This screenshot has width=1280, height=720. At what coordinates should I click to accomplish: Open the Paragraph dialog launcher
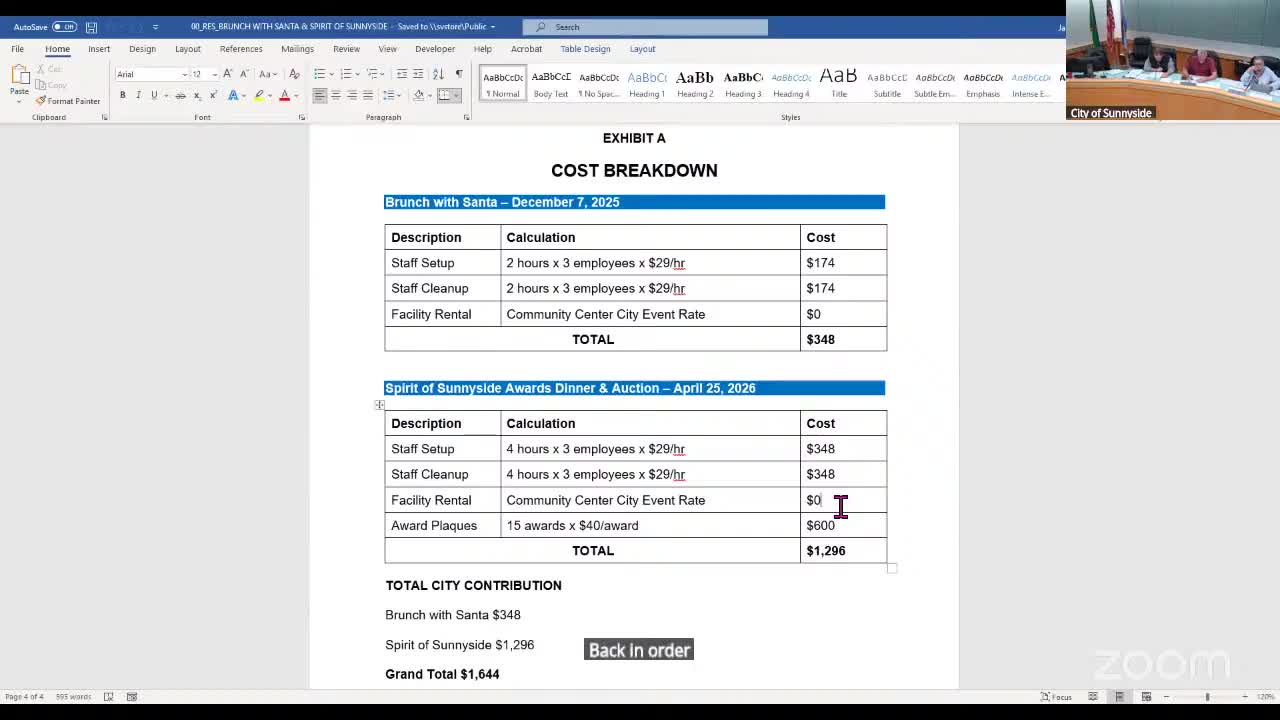466,118
